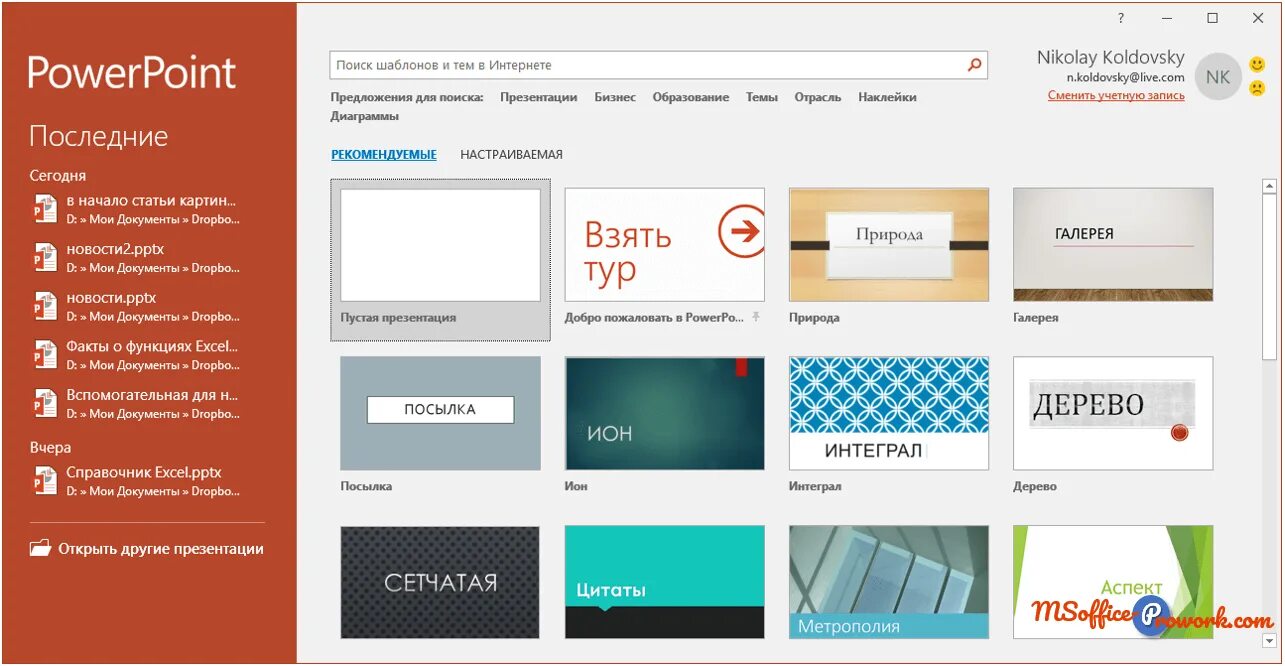This screenshot has height=666, width=1285.
Task: Click the scrollbar down arrow
Action: (1269, 641)
